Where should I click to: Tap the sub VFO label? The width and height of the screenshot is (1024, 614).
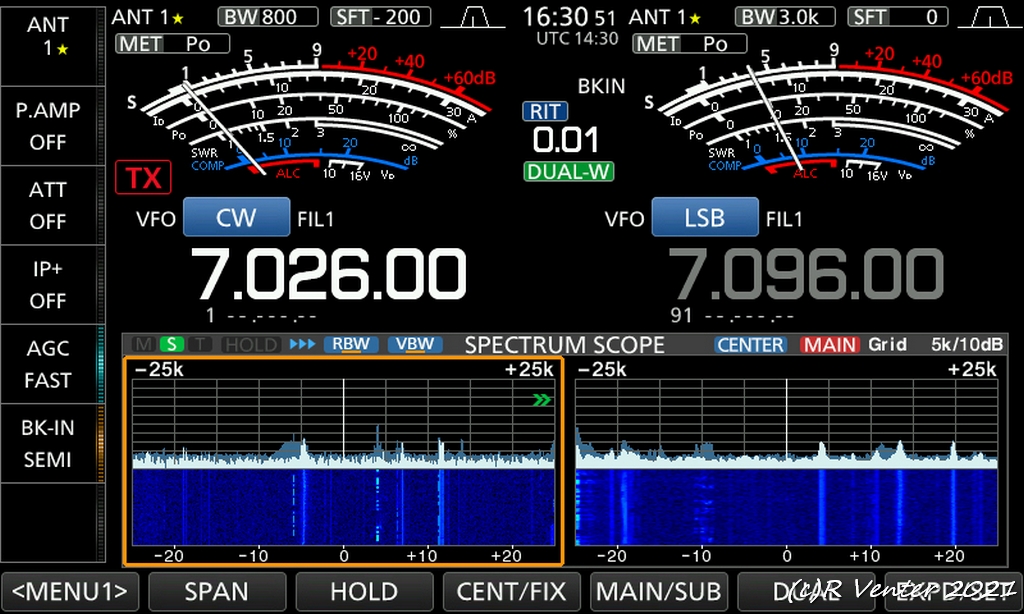[624, 219]
